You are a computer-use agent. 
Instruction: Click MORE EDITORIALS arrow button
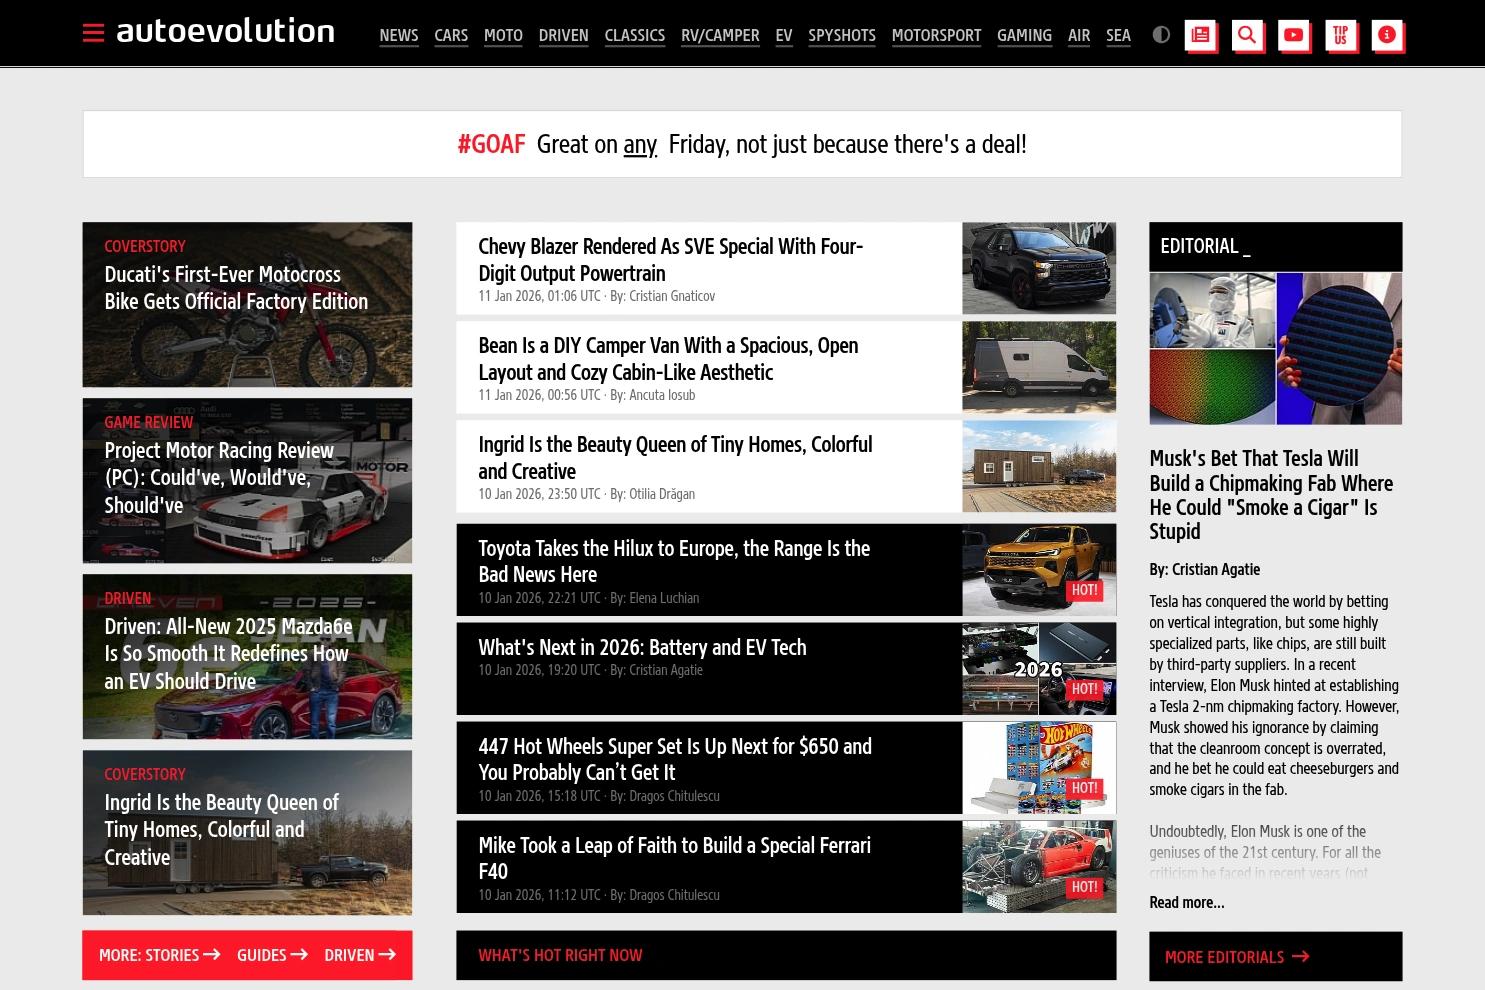tap(1275, 956)
